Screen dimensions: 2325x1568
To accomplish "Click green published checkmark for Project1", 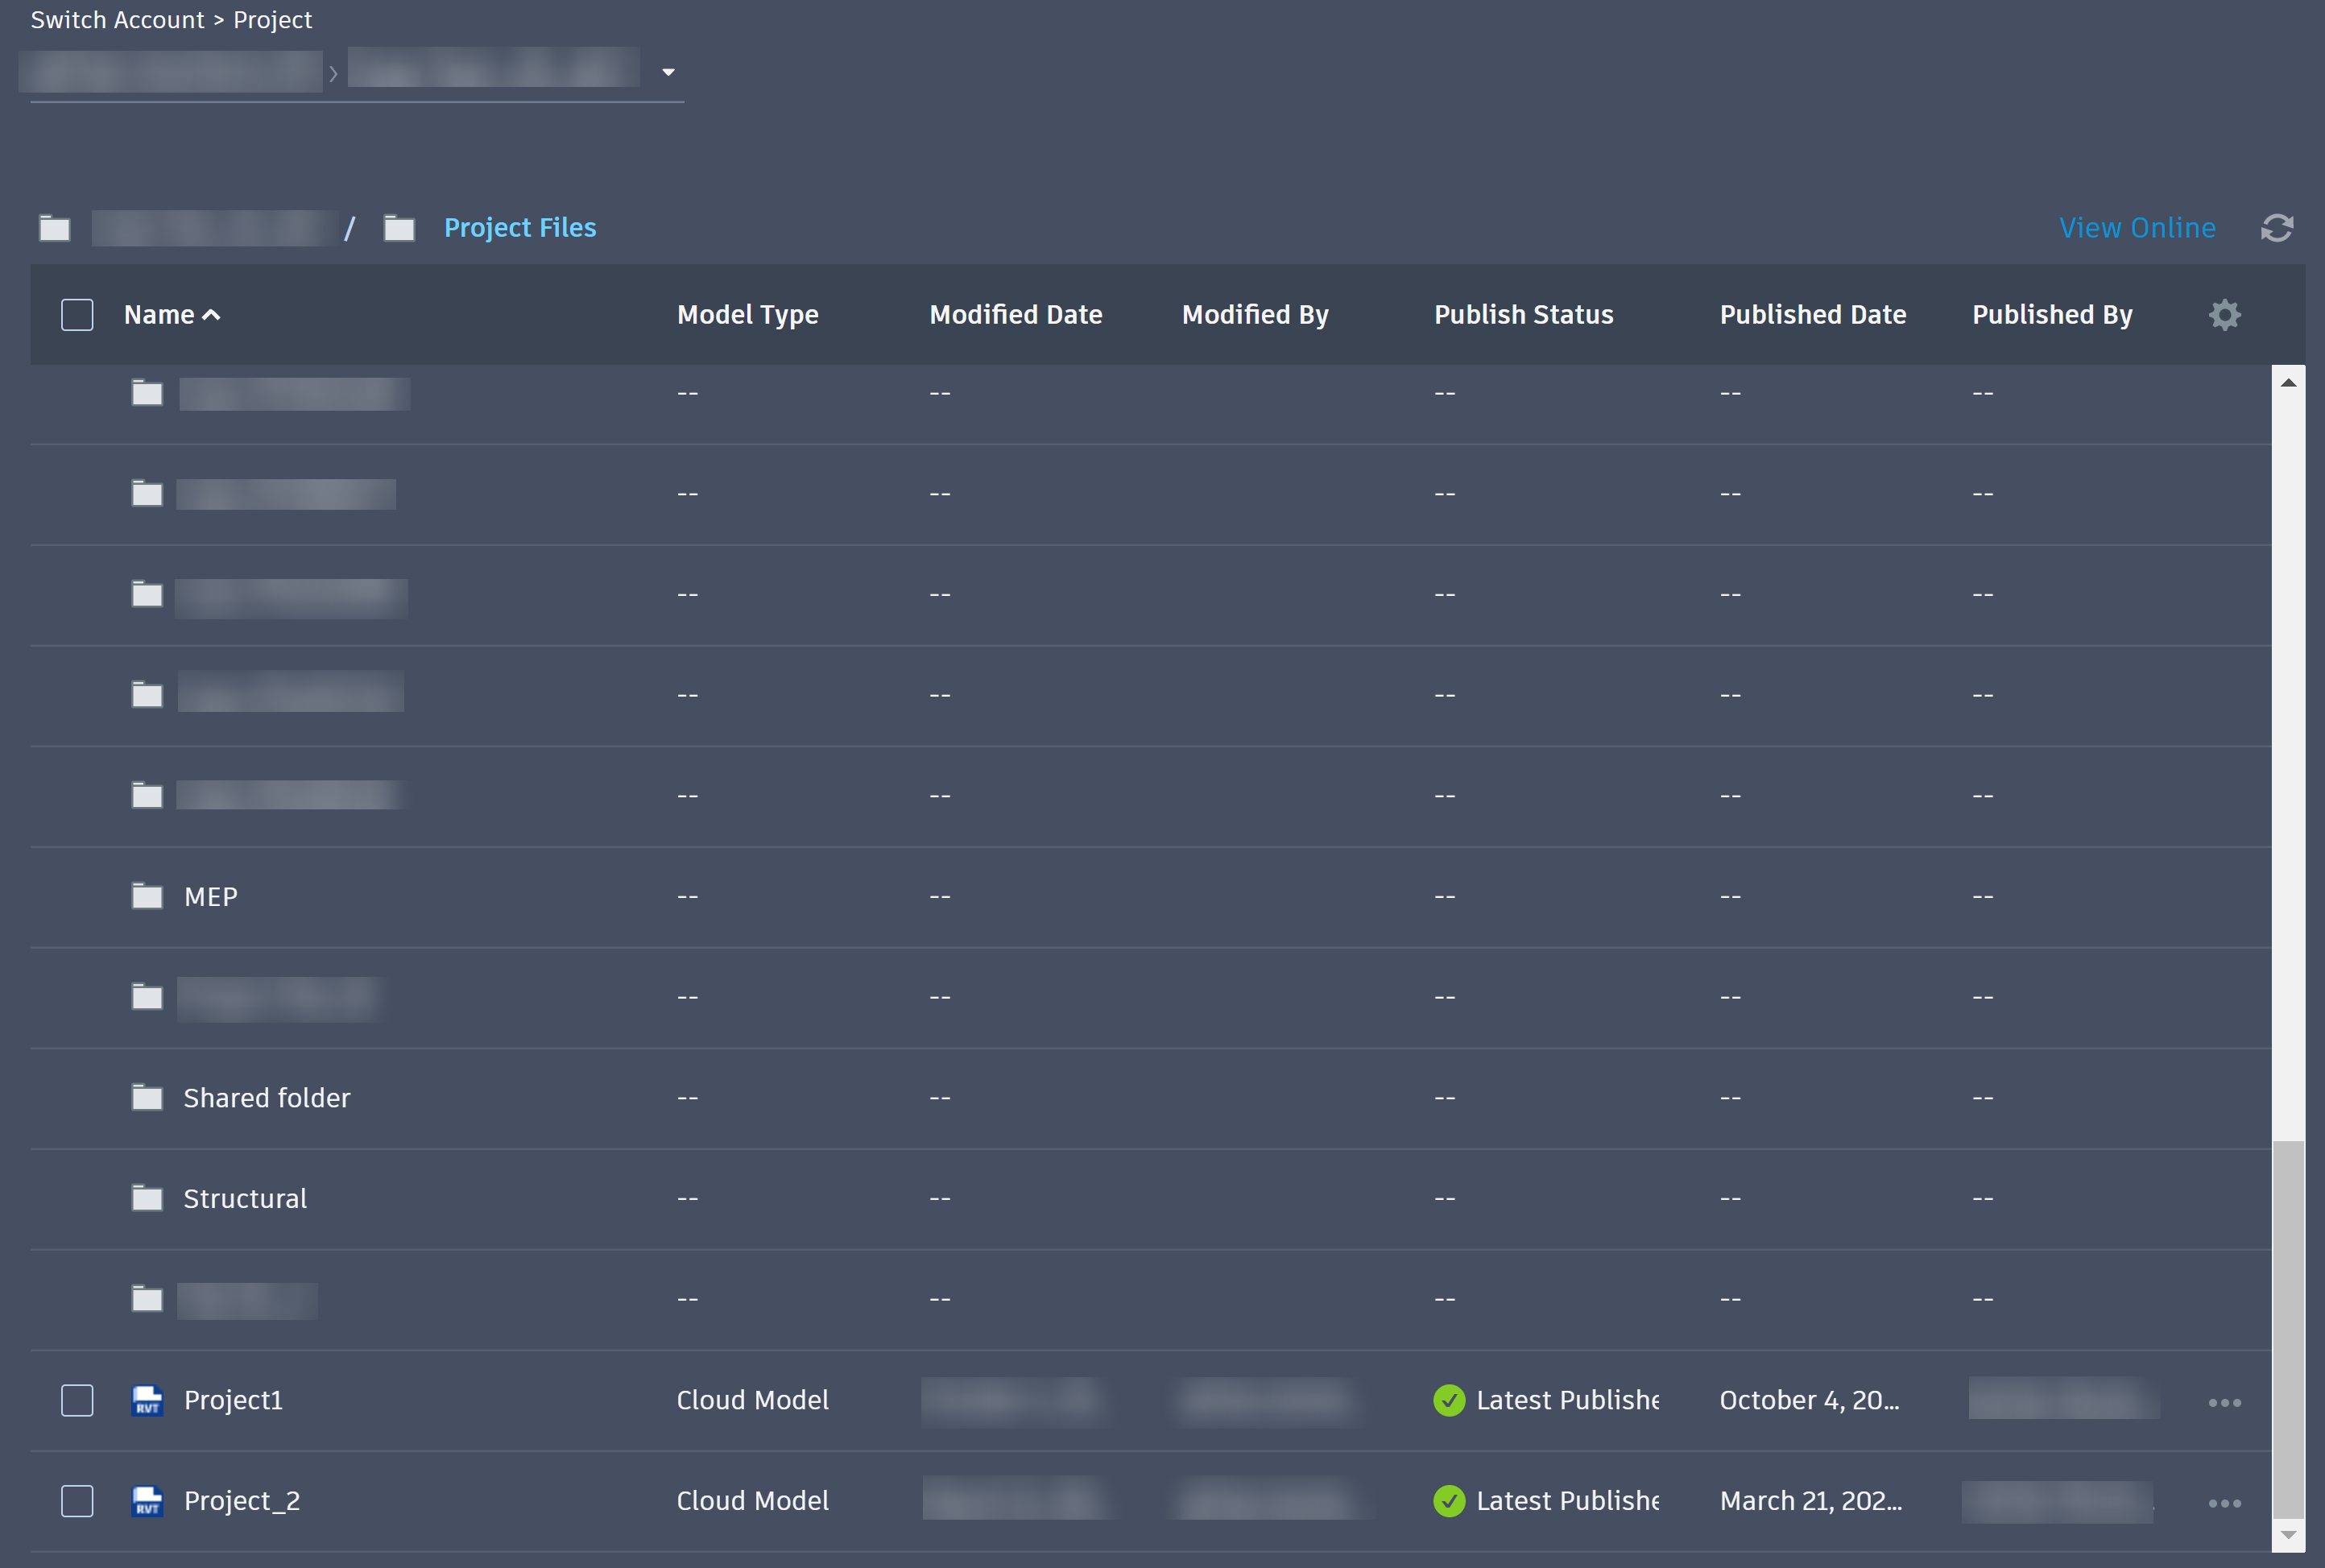I will click(1448, 1400).
